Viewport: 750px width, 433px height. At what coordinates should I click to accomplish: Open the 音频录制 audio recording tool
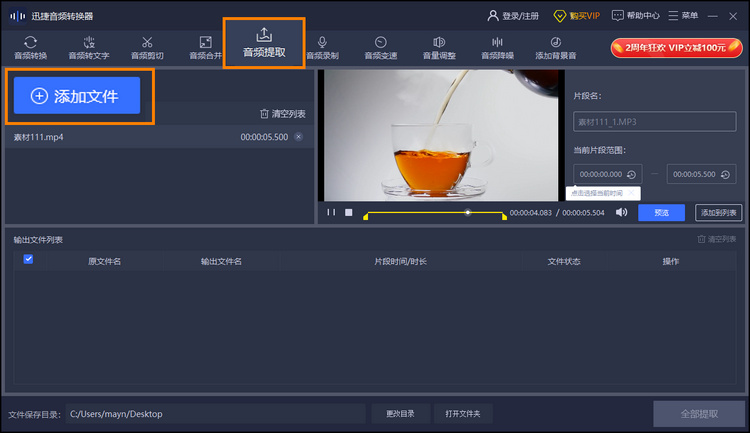click(x=323, y=48)
